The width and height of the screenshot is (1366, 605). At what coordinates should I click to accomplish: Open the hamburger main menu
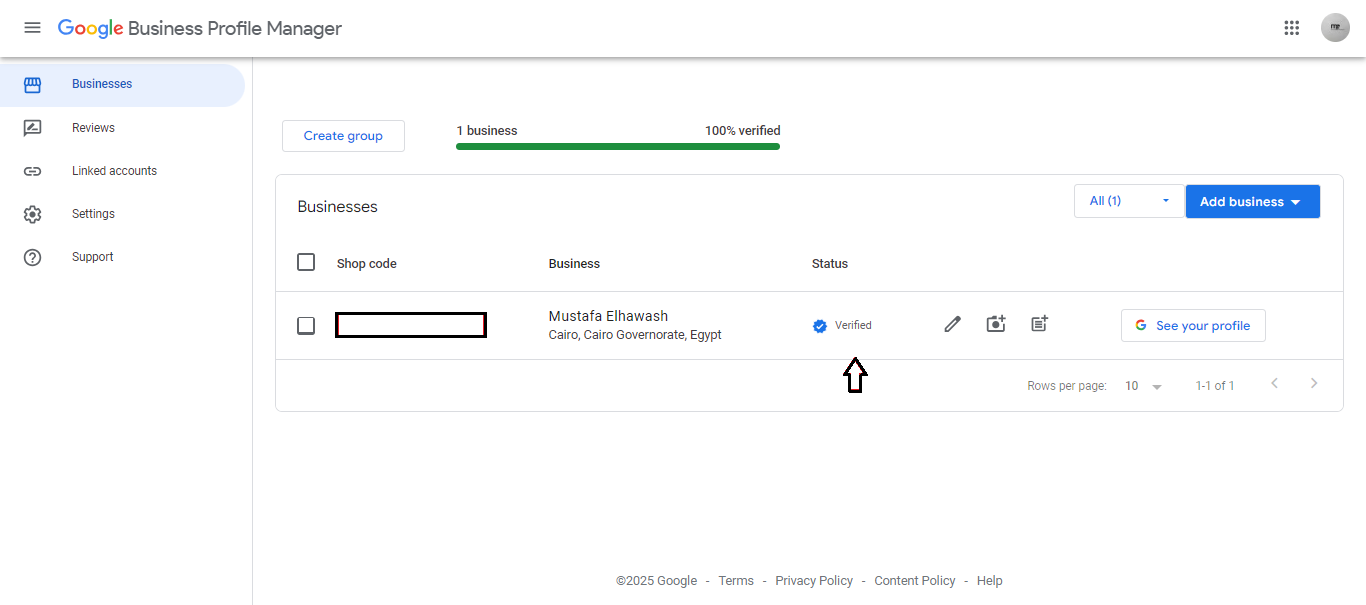coord(32,28)
